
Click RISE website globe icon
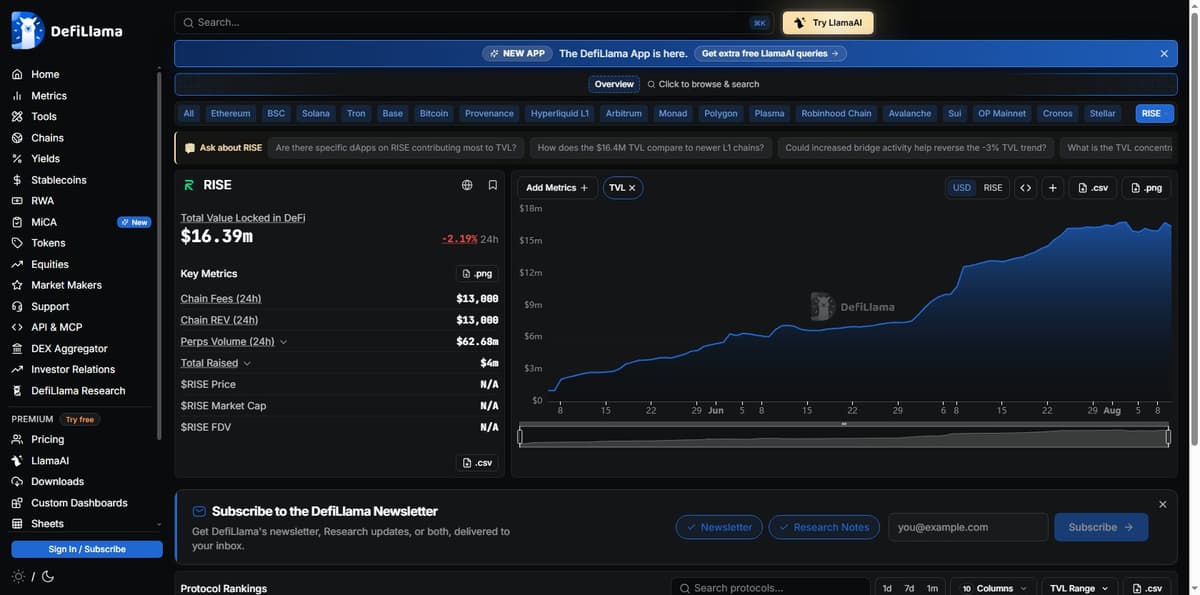coord(467,185)
